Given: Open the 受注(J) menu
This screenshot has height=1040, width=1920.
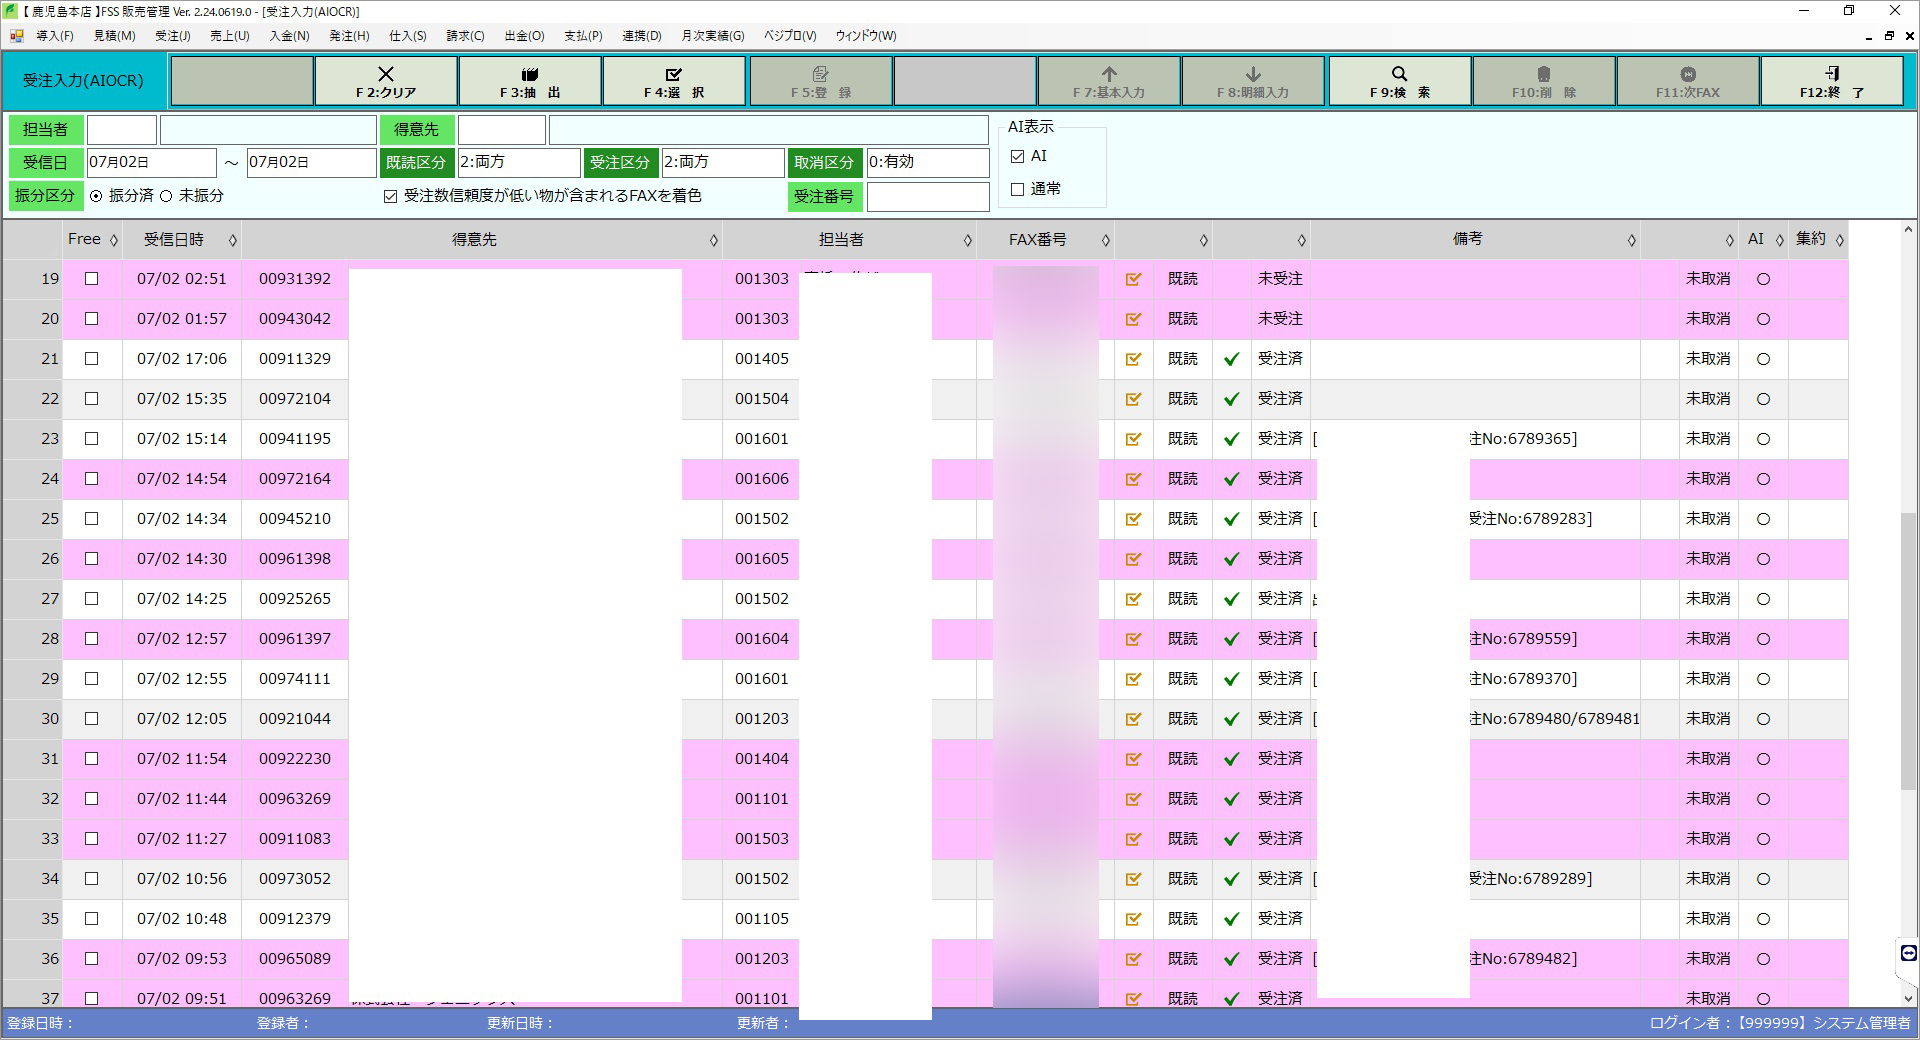Looking at the screenshot, I should [172, 36].
